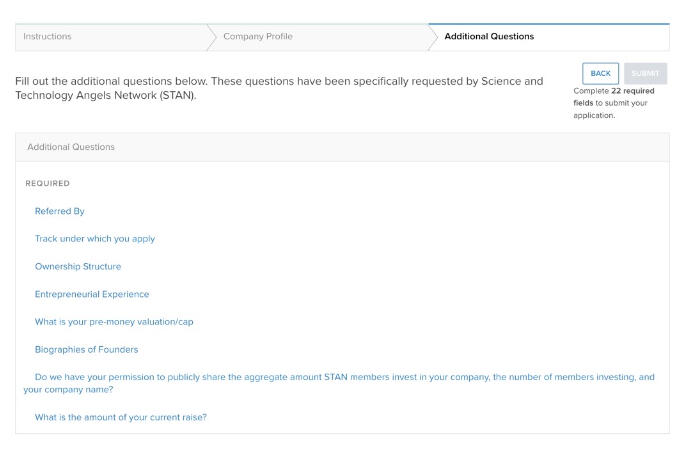Click the chevron after the Company Profile step
The width and height of the screenshot is (698, 459).
pyautogui.click(x=433, y=37)
